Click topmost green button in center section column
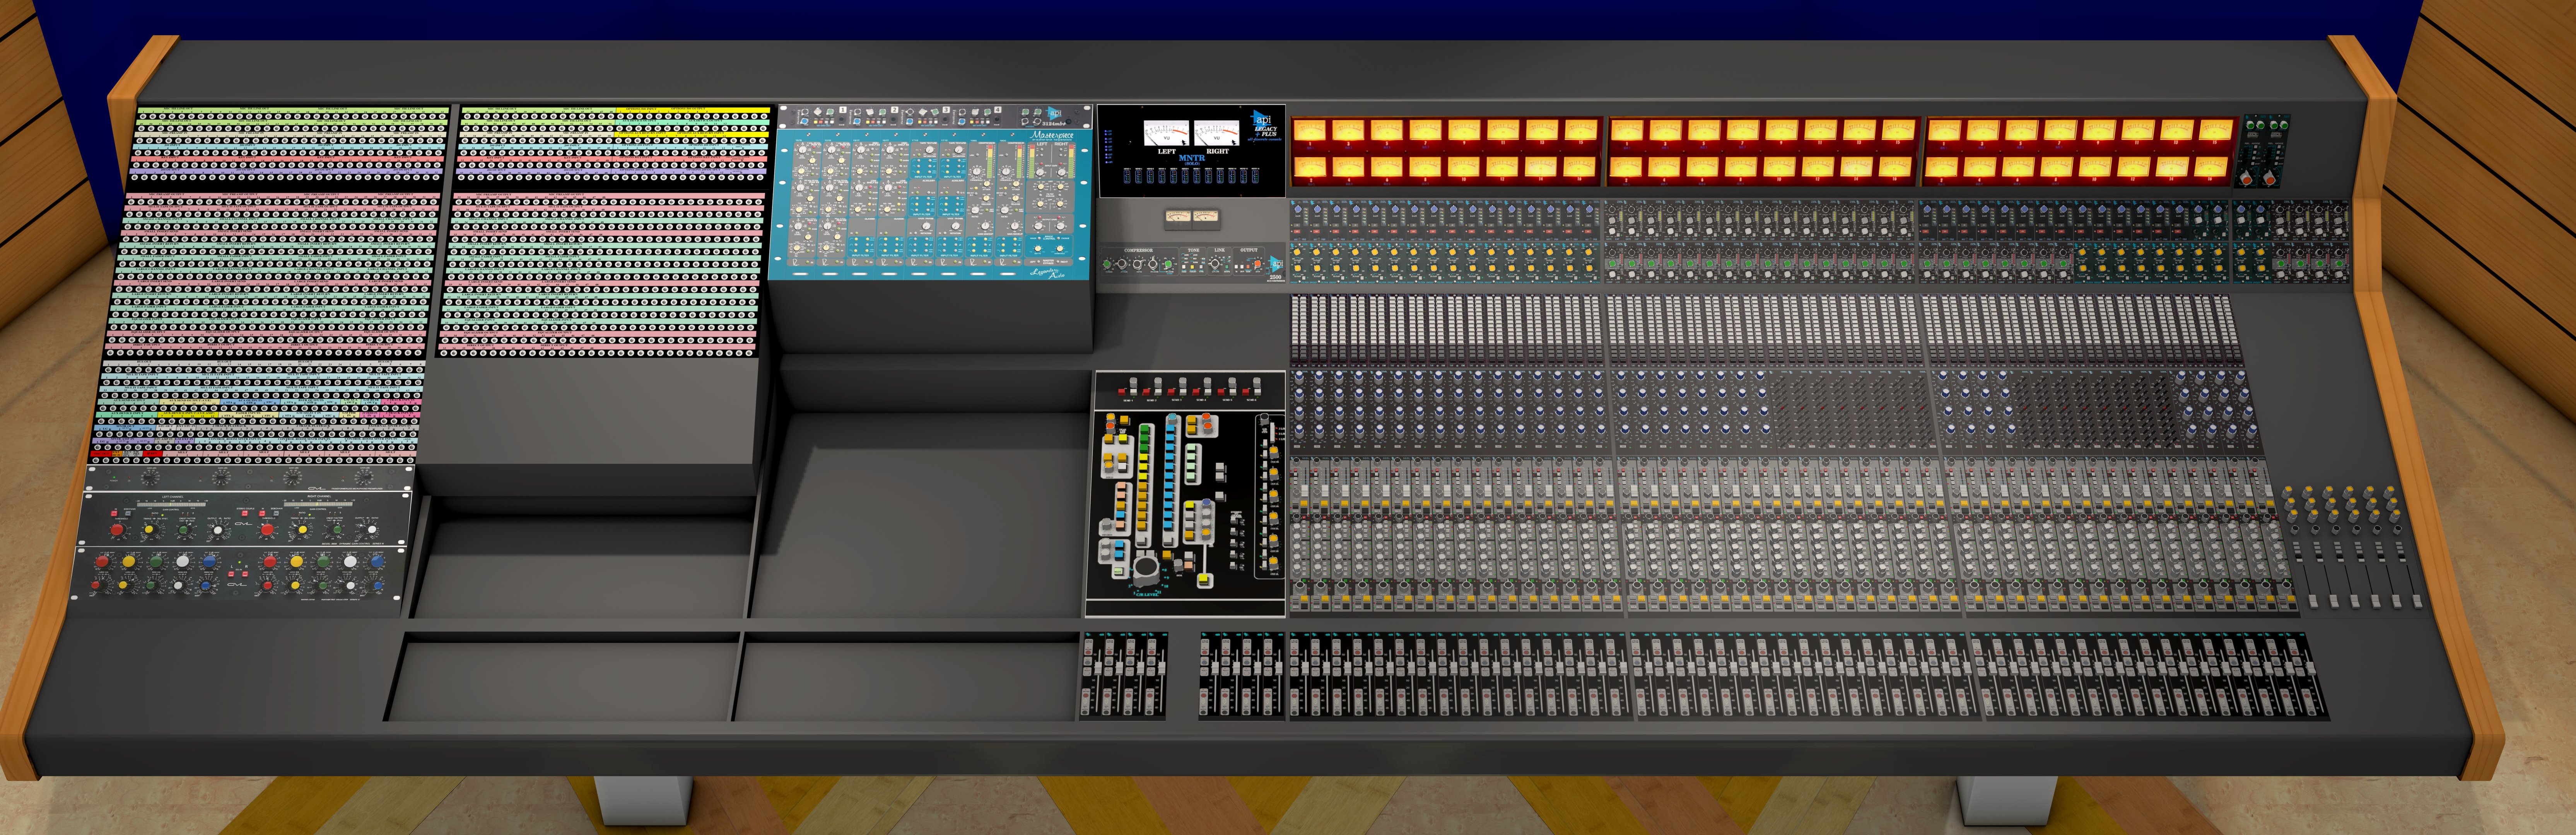This screenshot has width=2576, height=835. (1145, 429)
